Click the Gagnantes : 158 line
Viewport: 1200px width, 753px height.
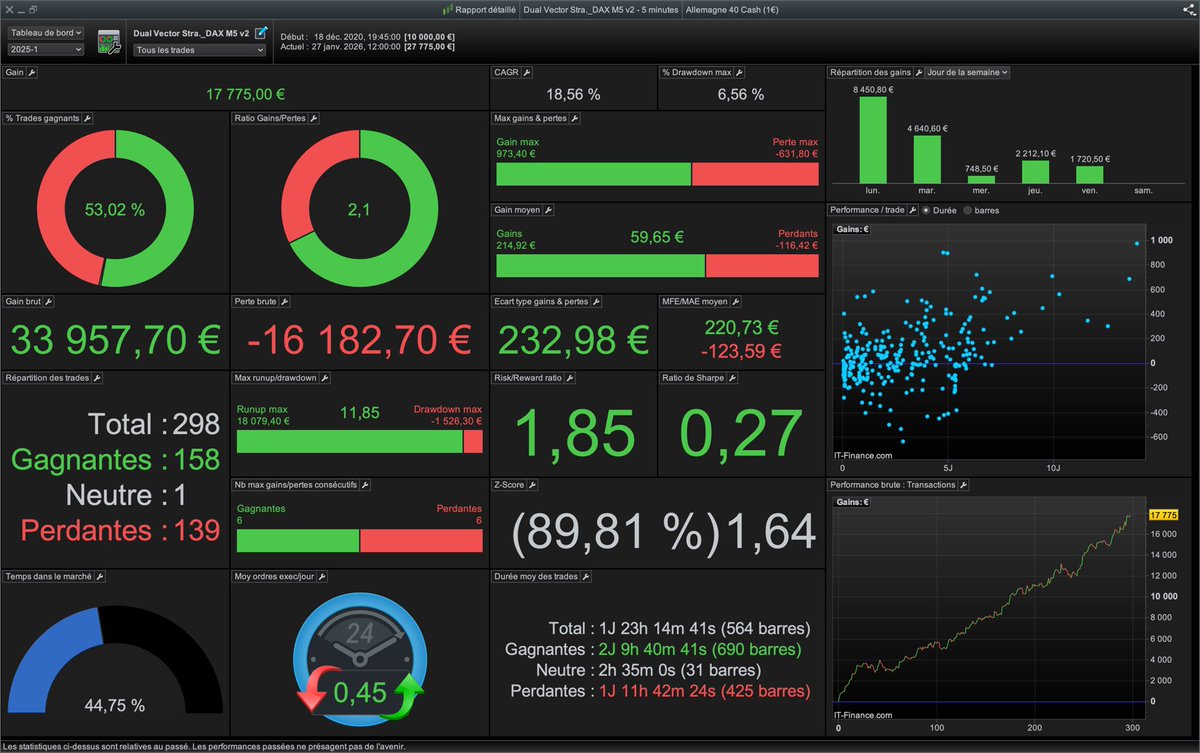pos(115,460)
